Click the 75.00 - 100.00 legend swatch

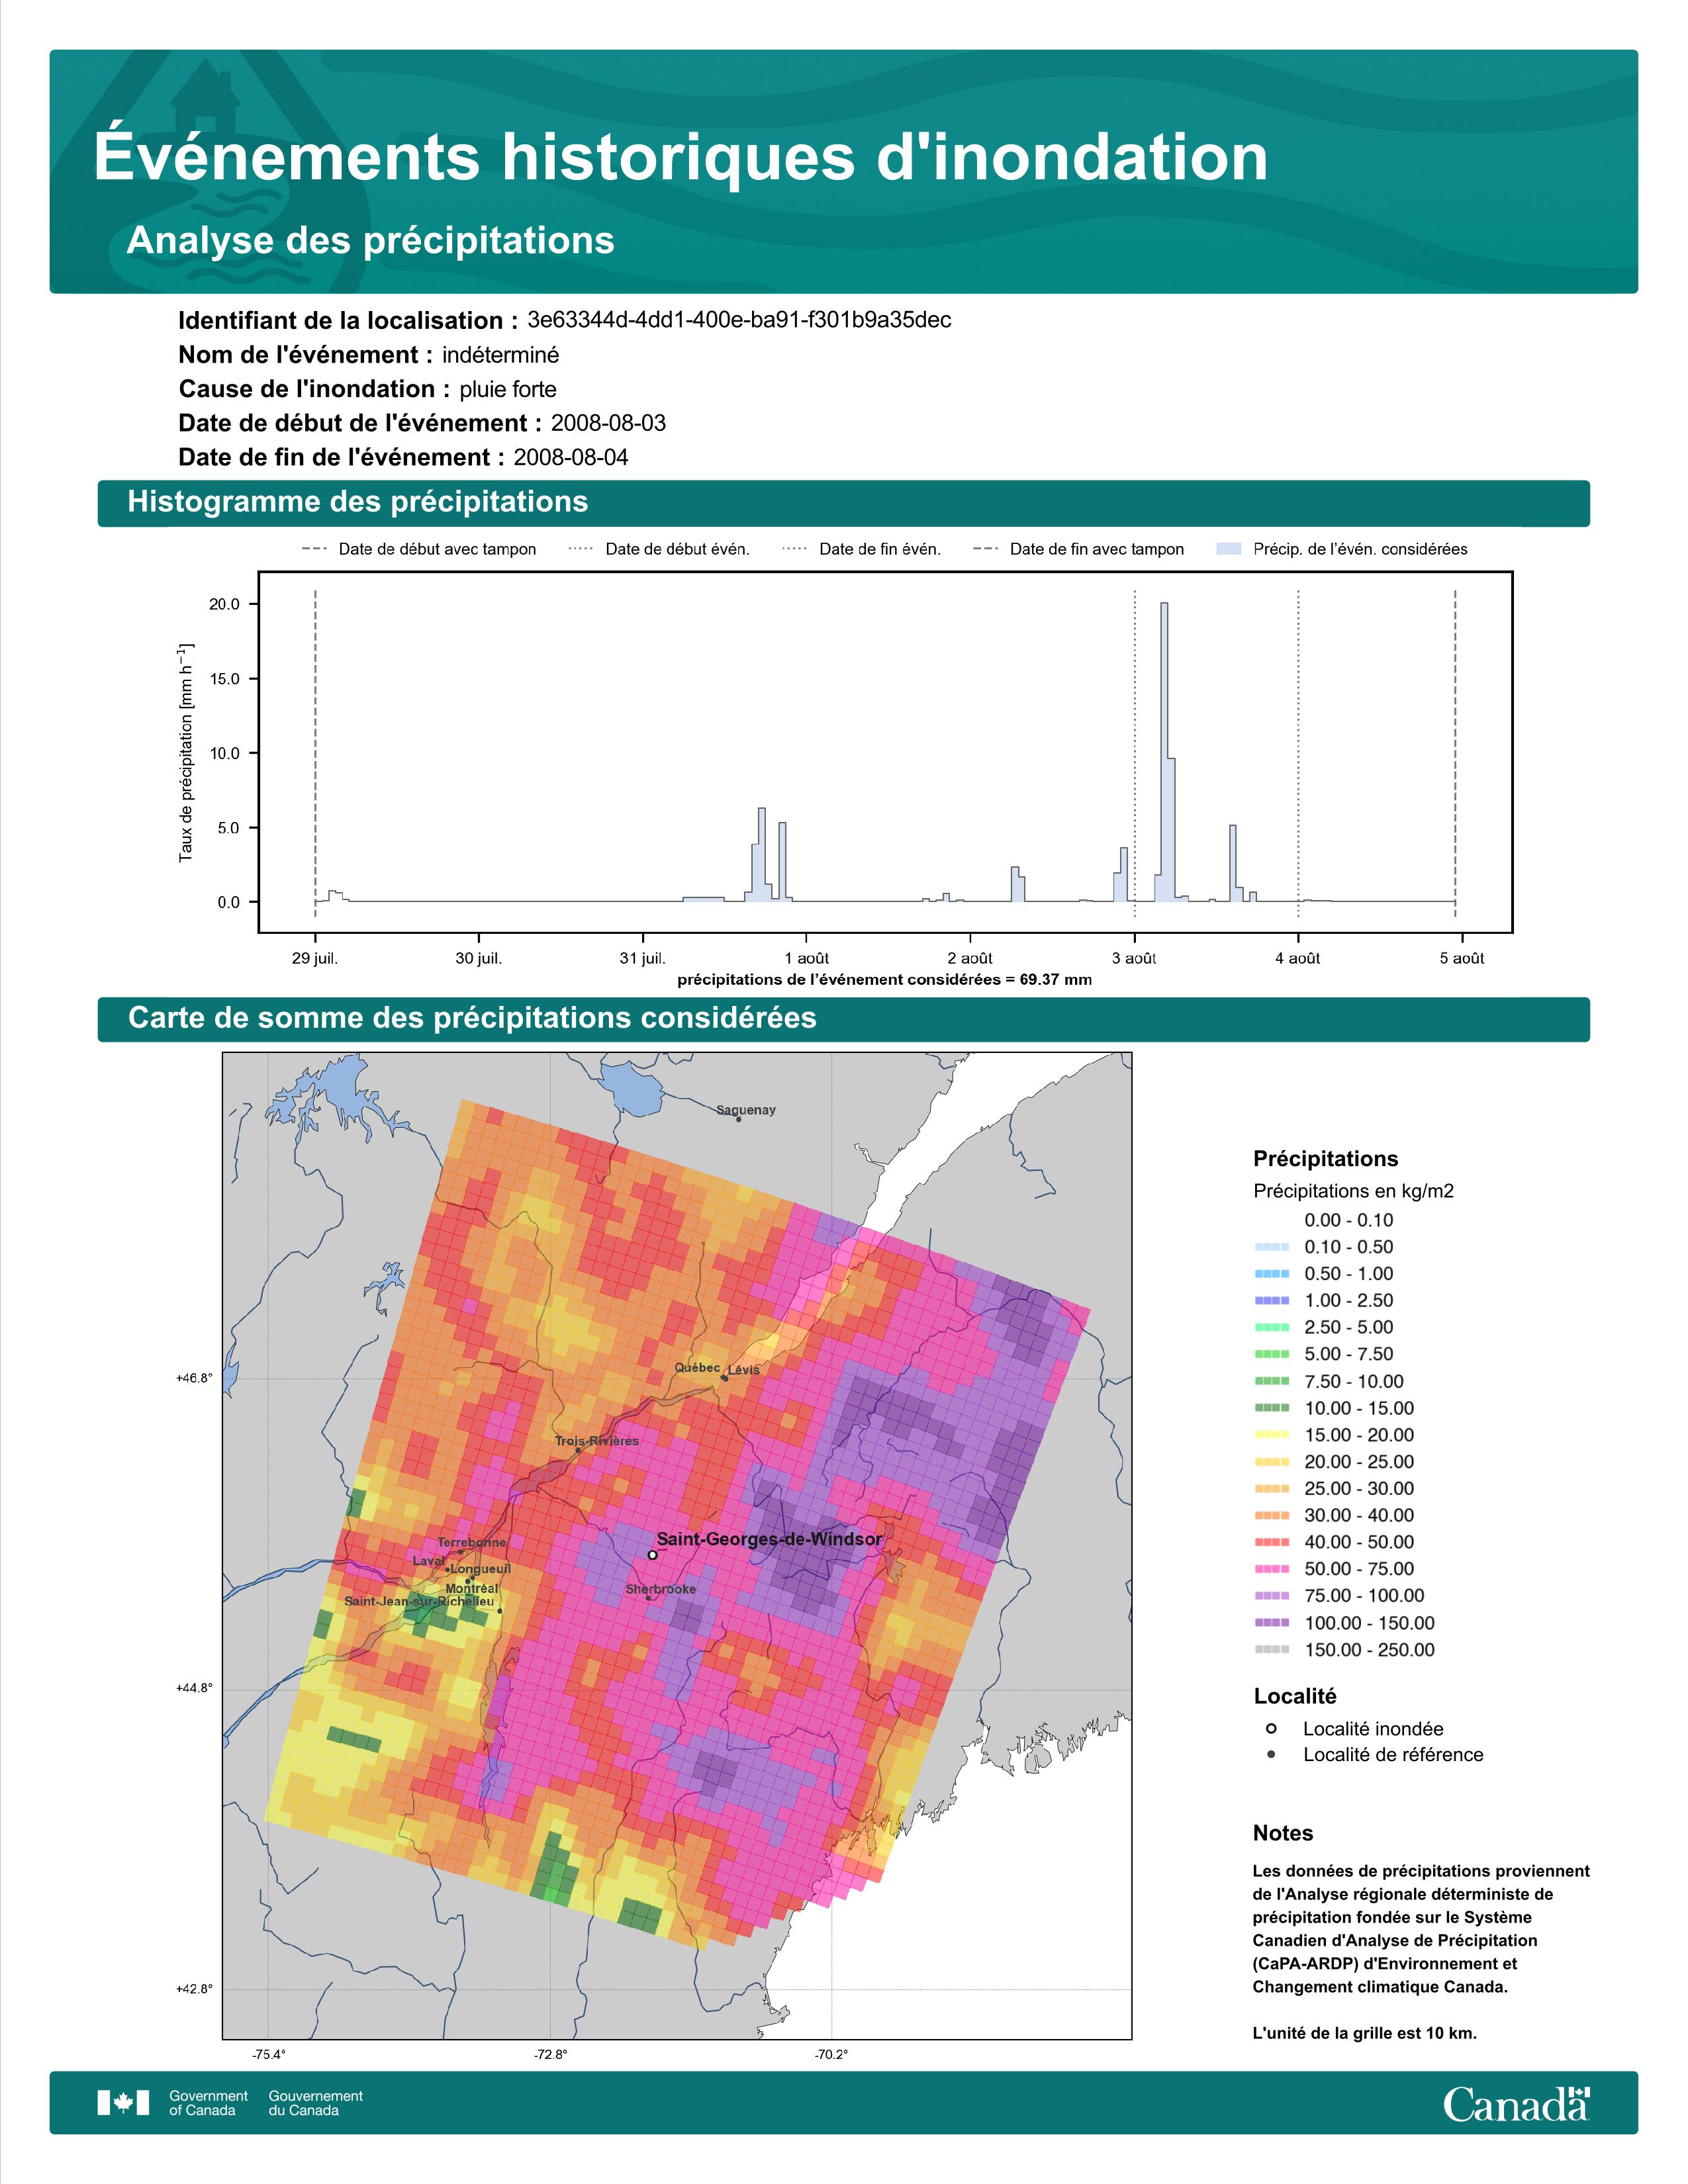(x=1271, y=1596)
